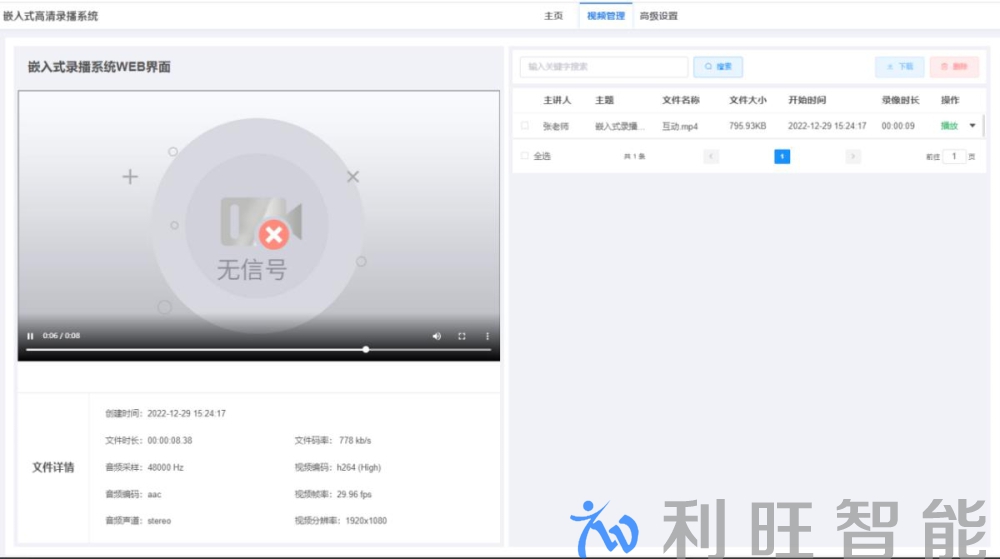Viewport: 1000px width, 559px height.
Task: Pause the playing video
Action: coord(30,336)
